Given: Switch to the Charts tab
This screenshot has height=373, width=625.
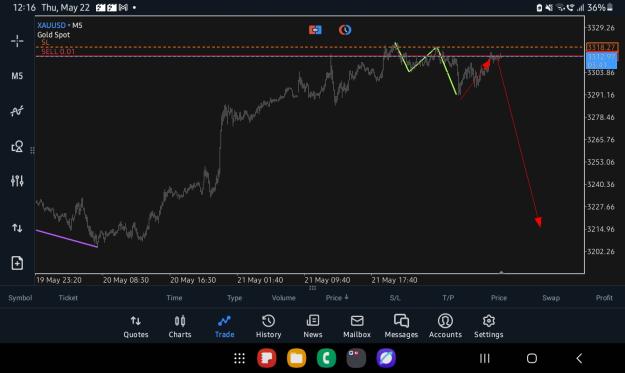Looking at the screenshot, I should [x=180, y=327].
